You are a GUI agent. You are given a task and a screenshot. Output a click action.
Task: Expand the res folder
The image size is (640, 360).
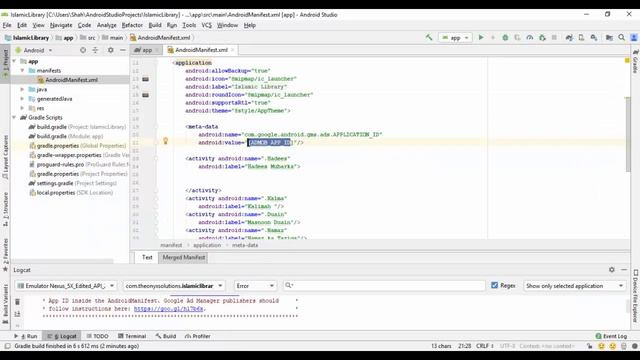click(x=22, y=108)
